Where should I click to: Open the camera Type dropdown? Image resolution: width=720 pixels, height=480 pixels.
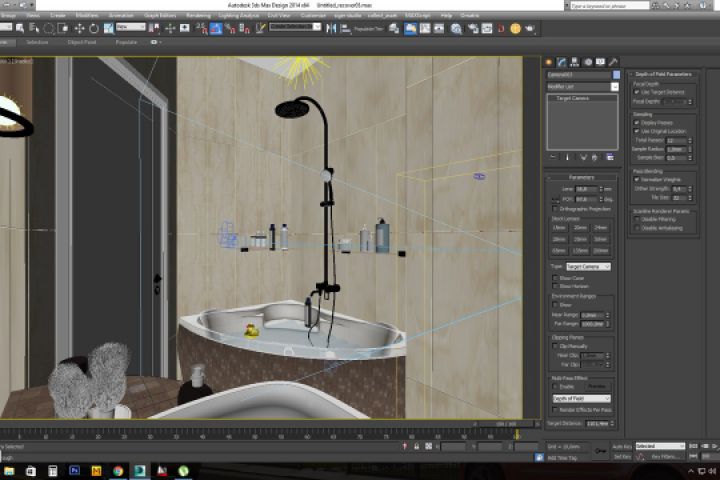588,267
